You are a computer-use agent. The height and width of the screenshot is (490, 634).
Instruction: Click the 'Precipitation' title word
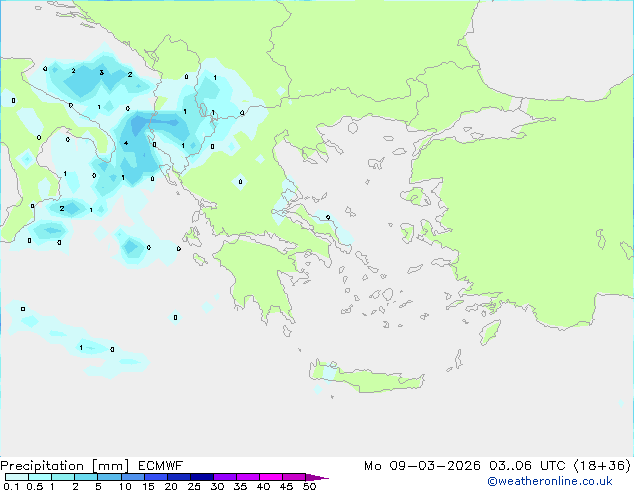42,466
